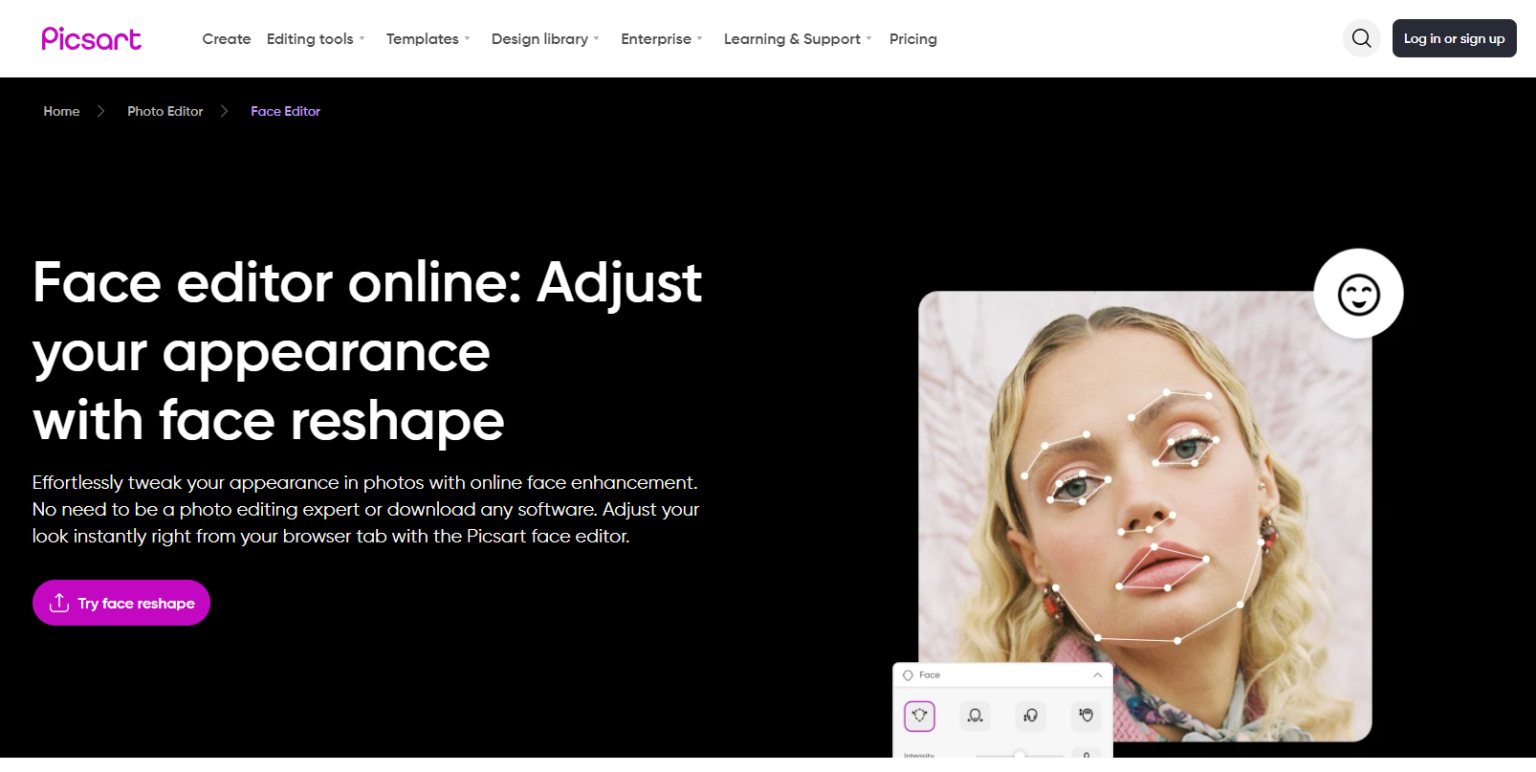Open the search magnifier icon
Screen dimensions: 1536x772
pos(1361,38)
